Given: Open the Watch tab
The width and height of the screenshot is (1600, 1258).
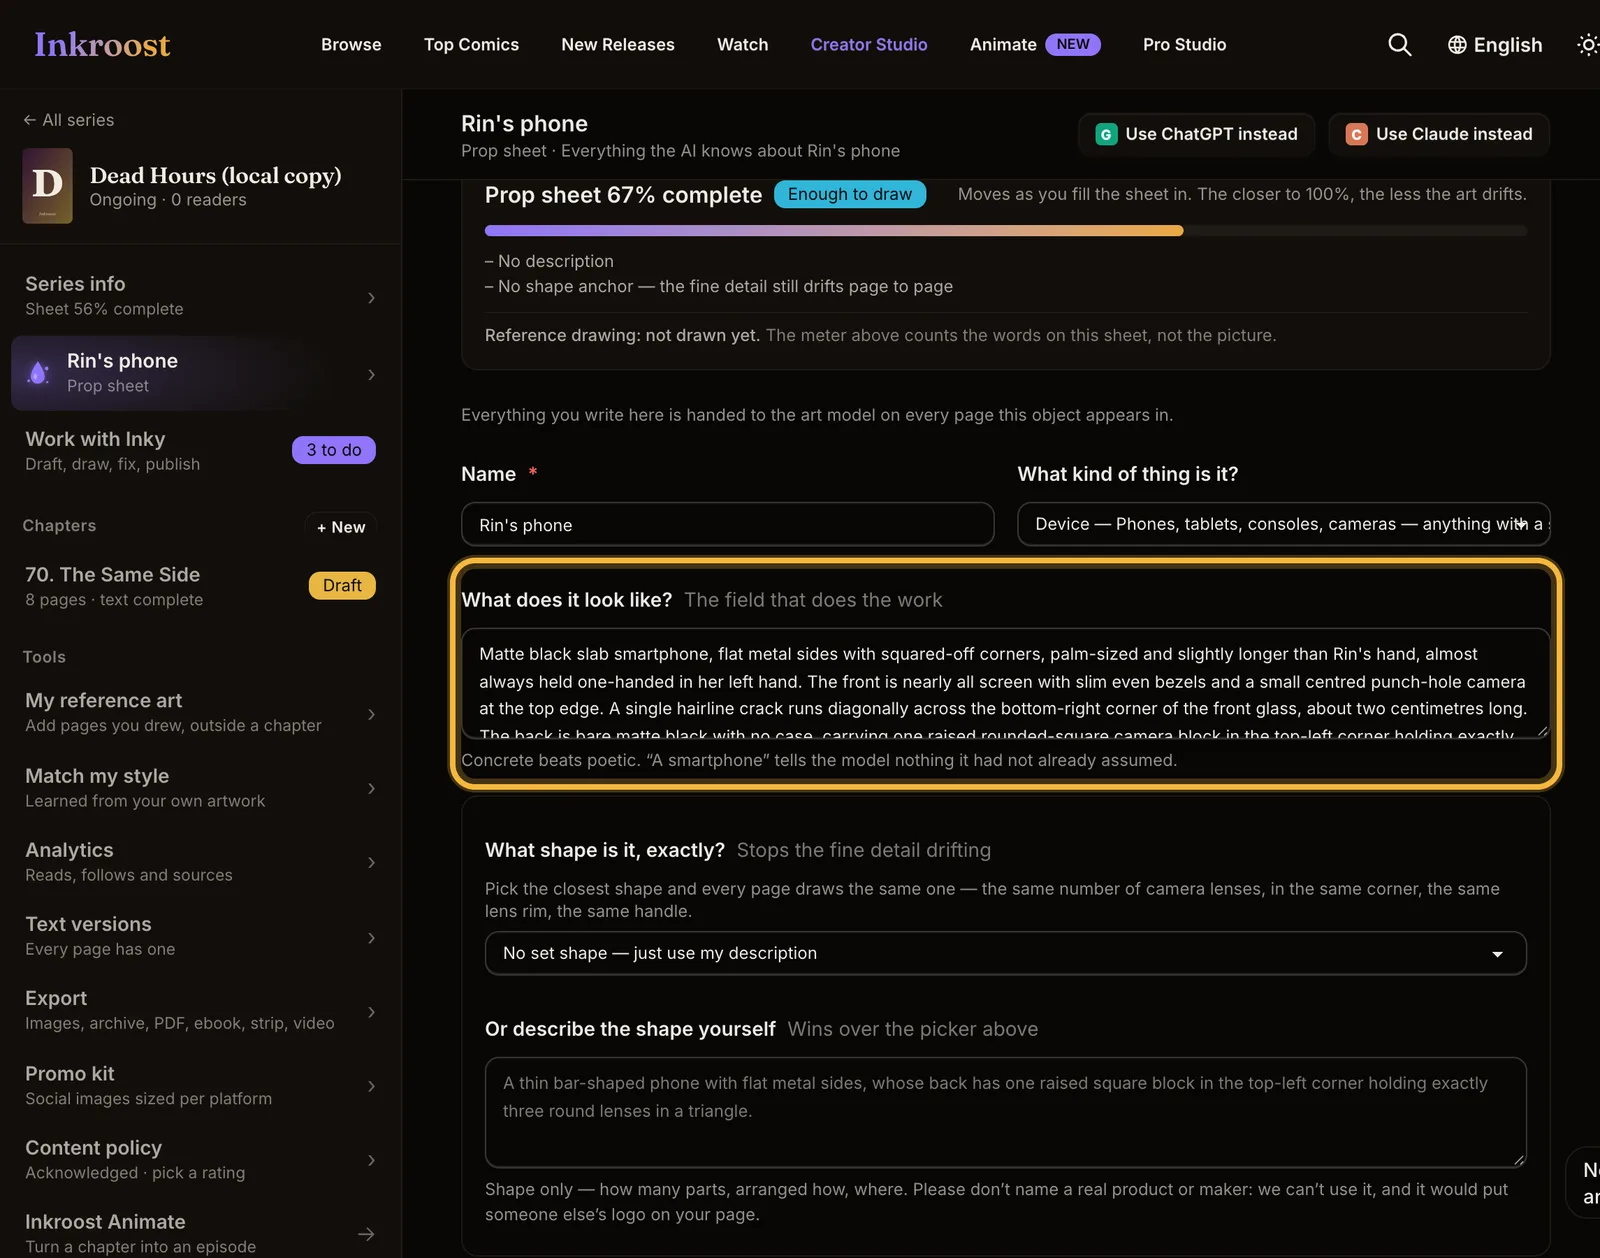Looking at the screenshot, I should pyautogui.click(x=742, y=44).
